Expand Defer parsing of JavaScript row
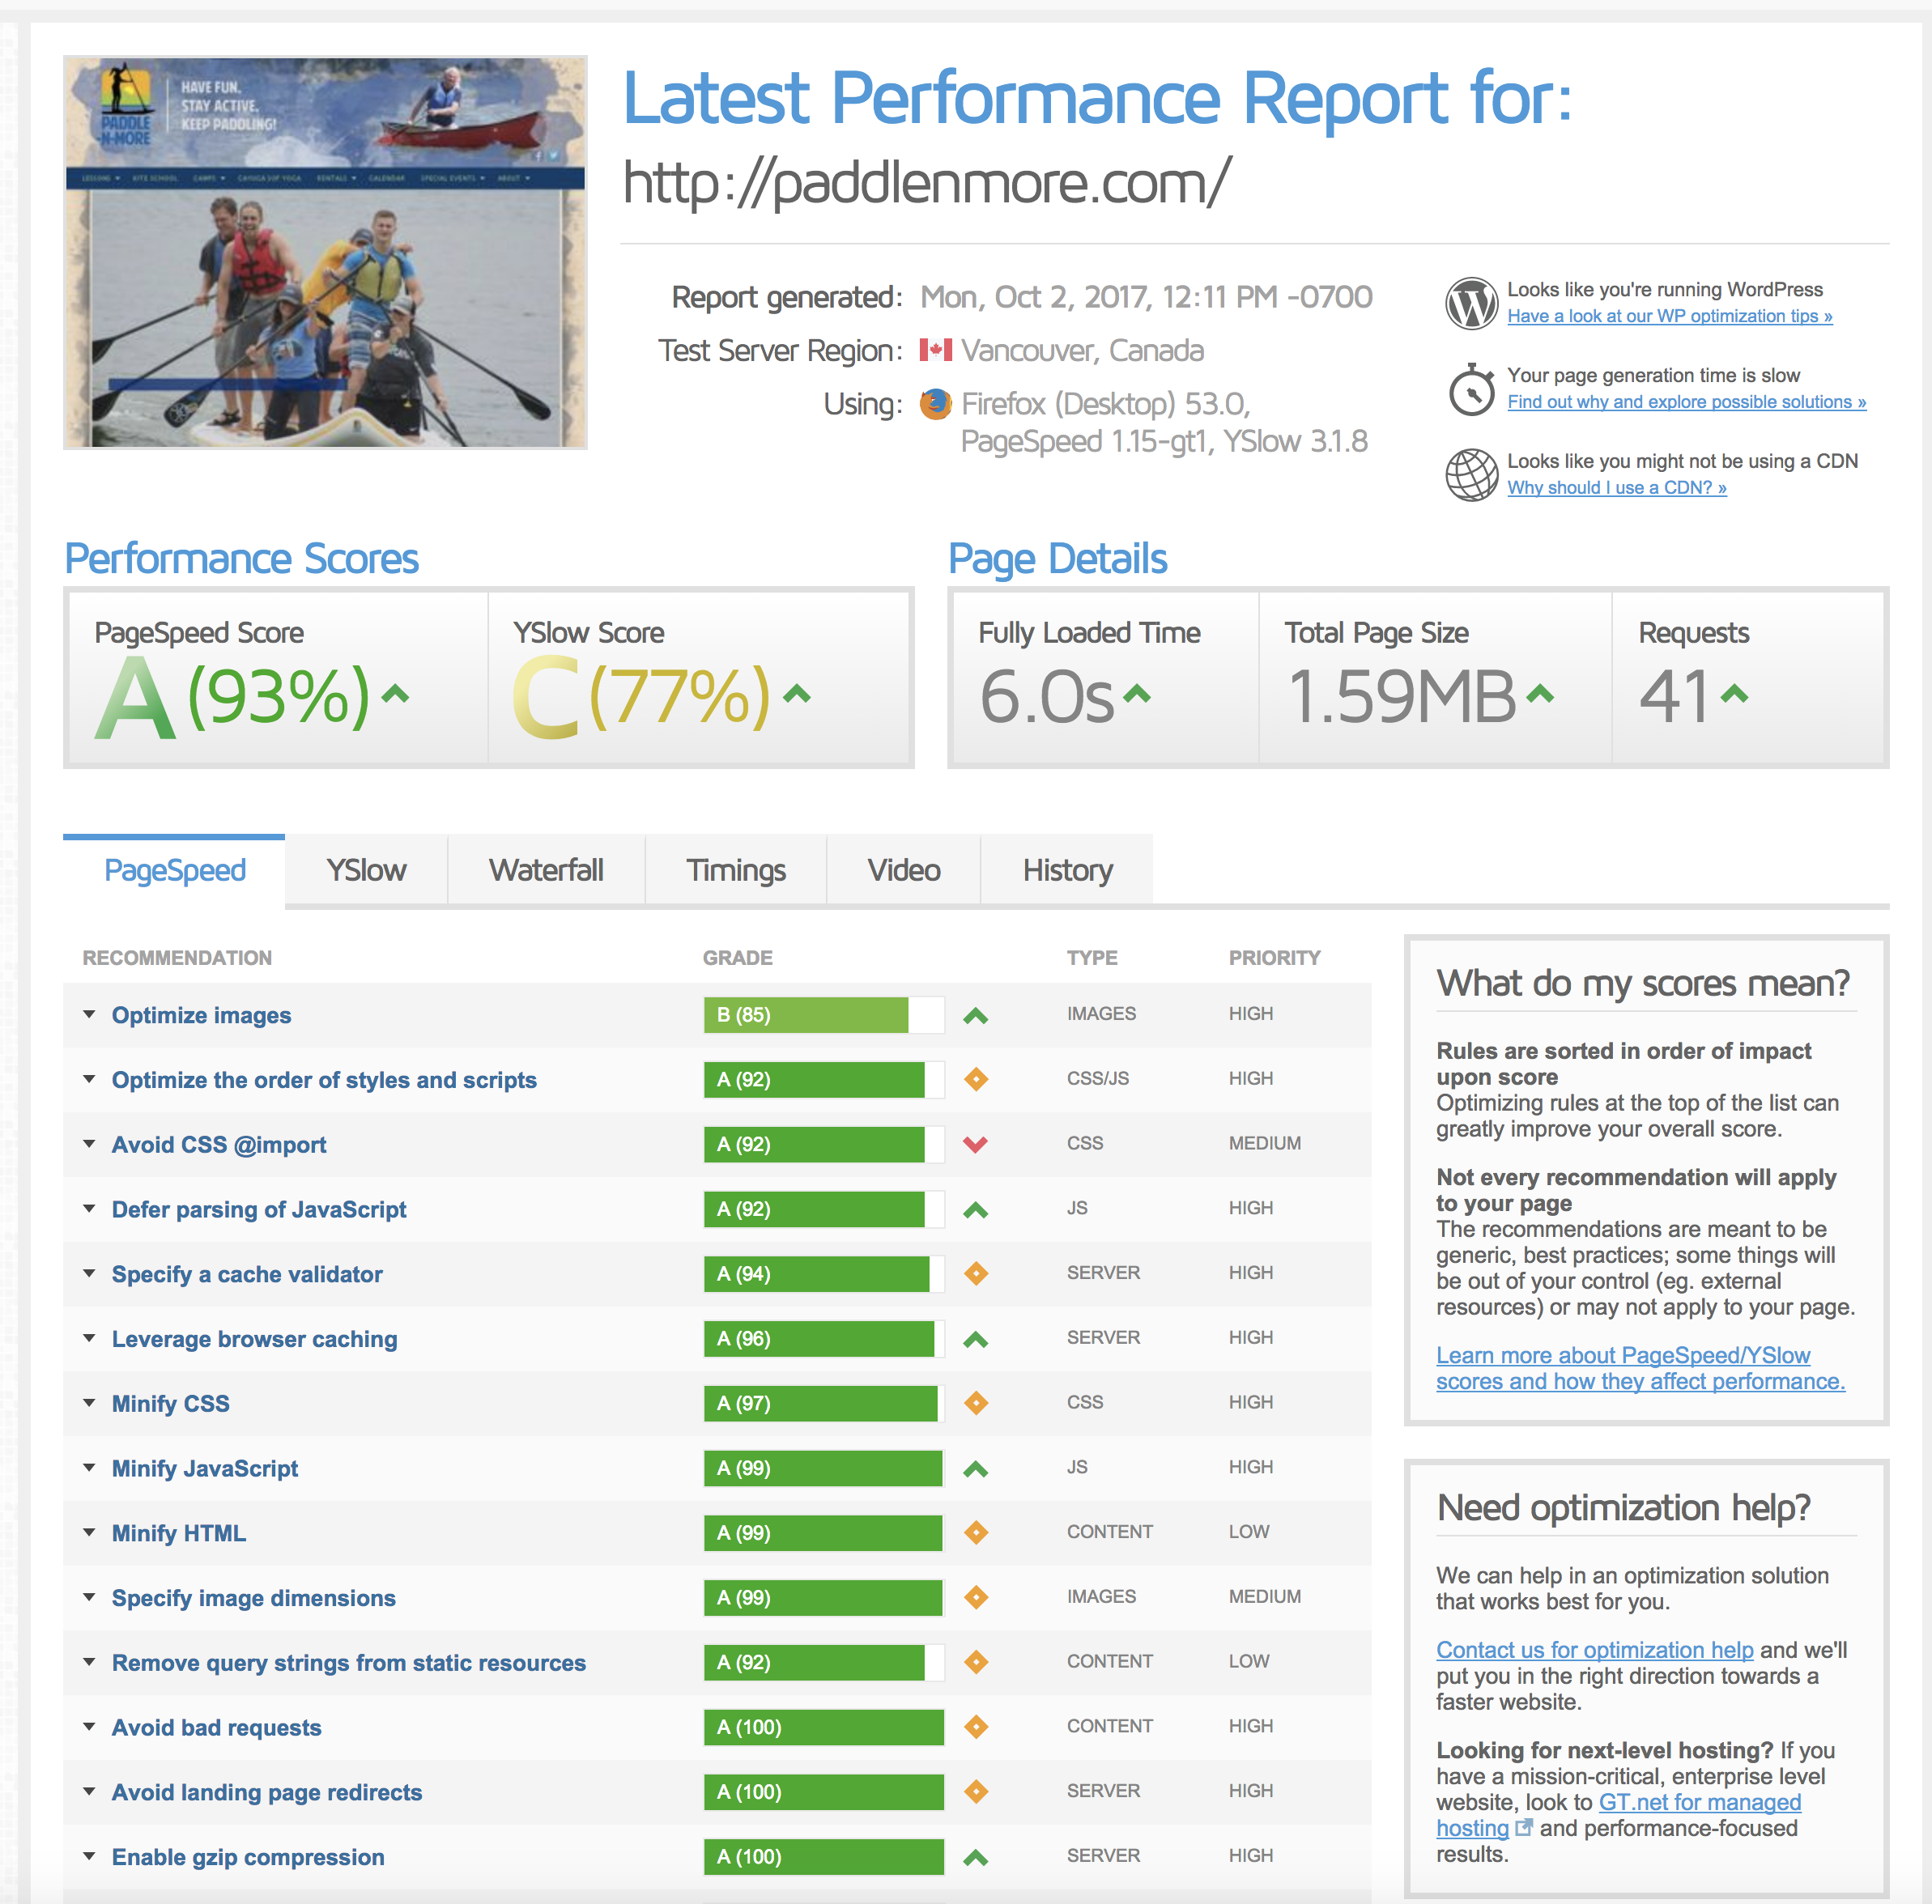This screenshot has width=1932, height=1904. (89, 1209)
